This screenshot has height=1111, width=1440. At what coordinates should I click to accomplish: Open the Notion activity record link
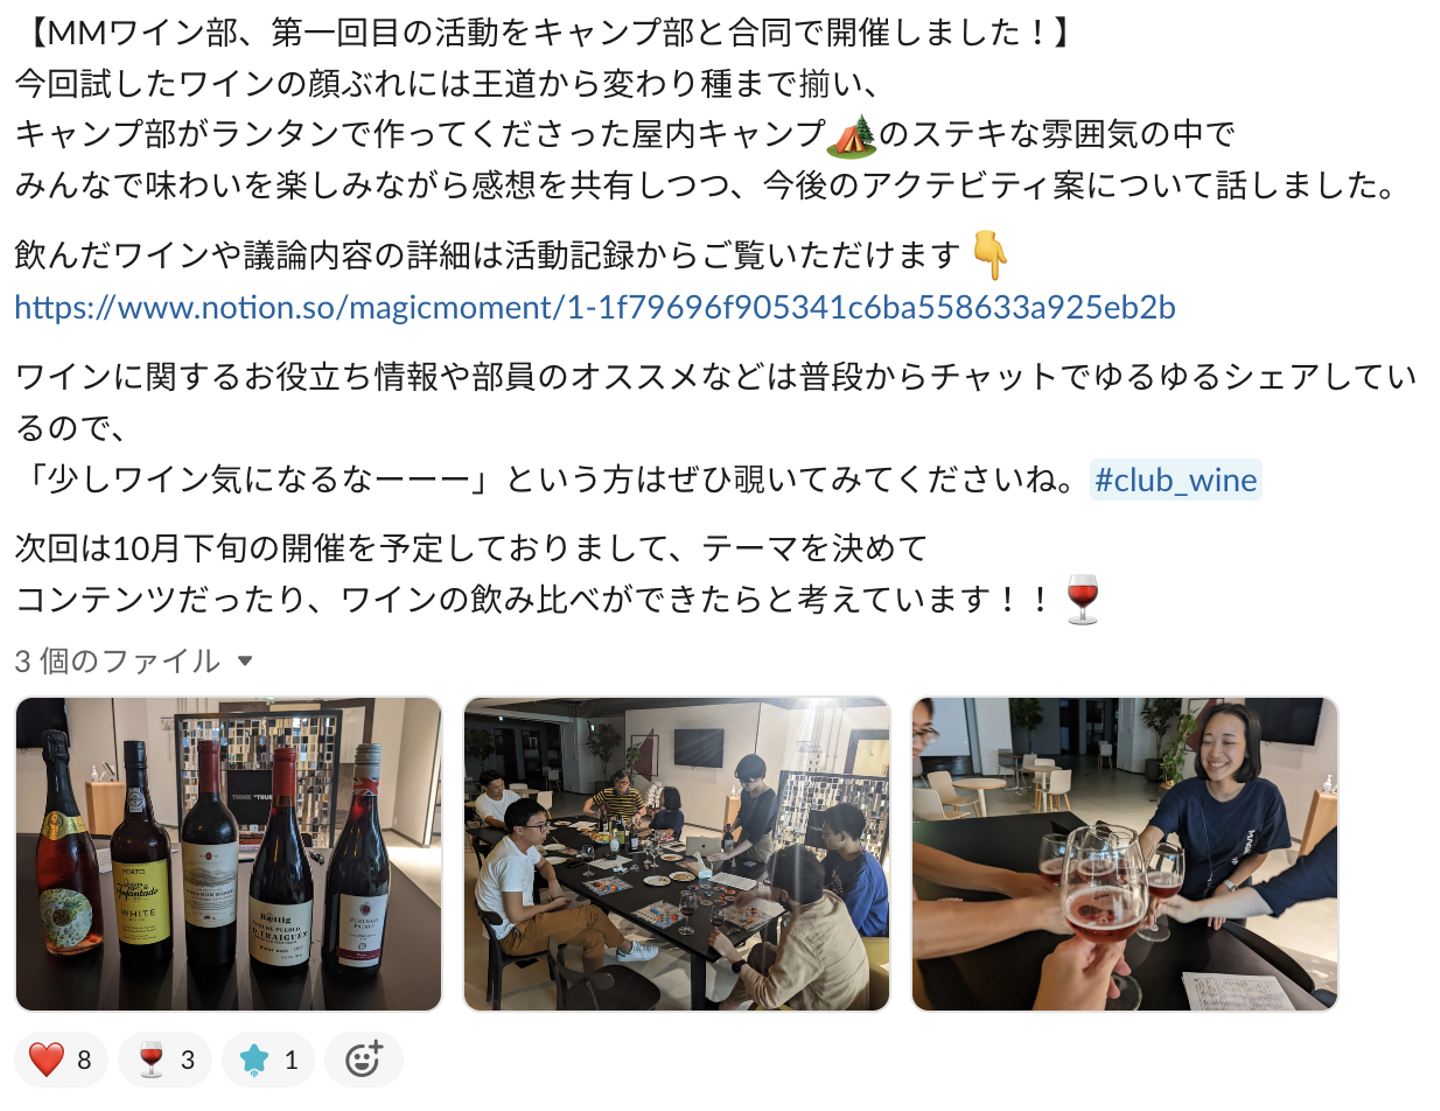point(595,307)
